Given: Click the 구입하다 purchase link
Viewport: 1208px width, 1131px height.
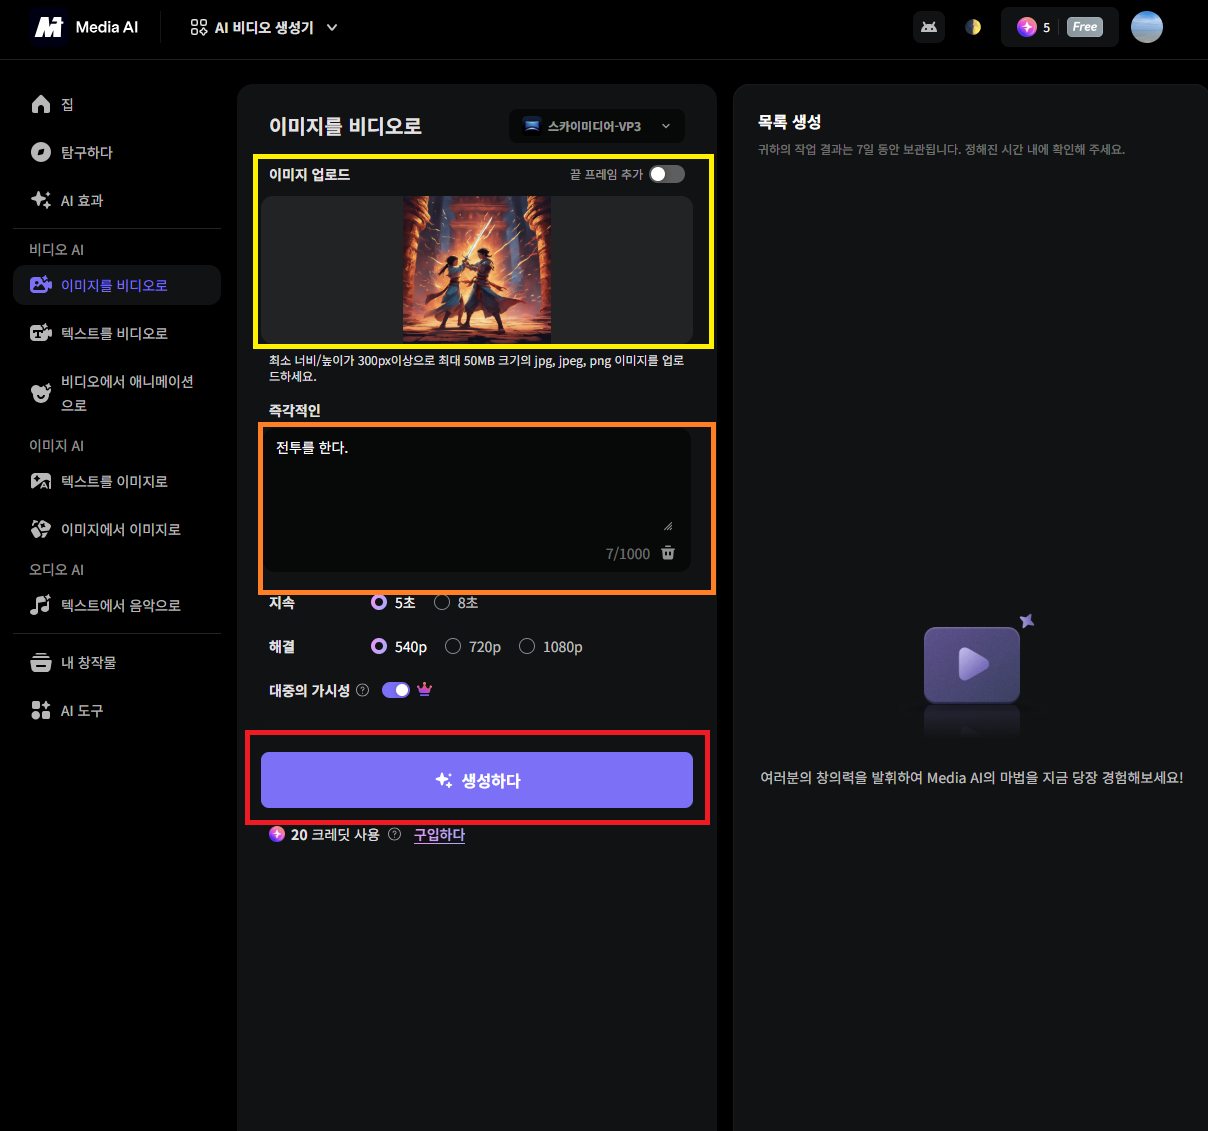Looking at the screenshot, I should pyautogui.click(x=440, y=834).
